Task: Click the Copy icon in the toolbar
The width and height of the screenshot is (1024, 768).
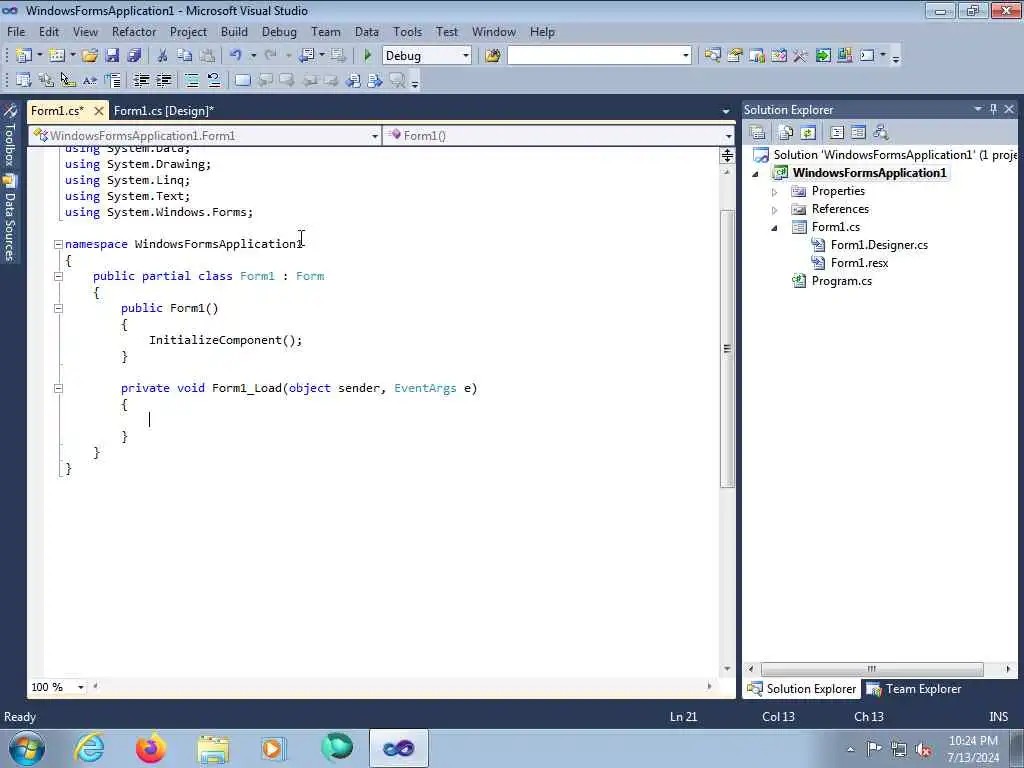Action: [x=185, y=56]
